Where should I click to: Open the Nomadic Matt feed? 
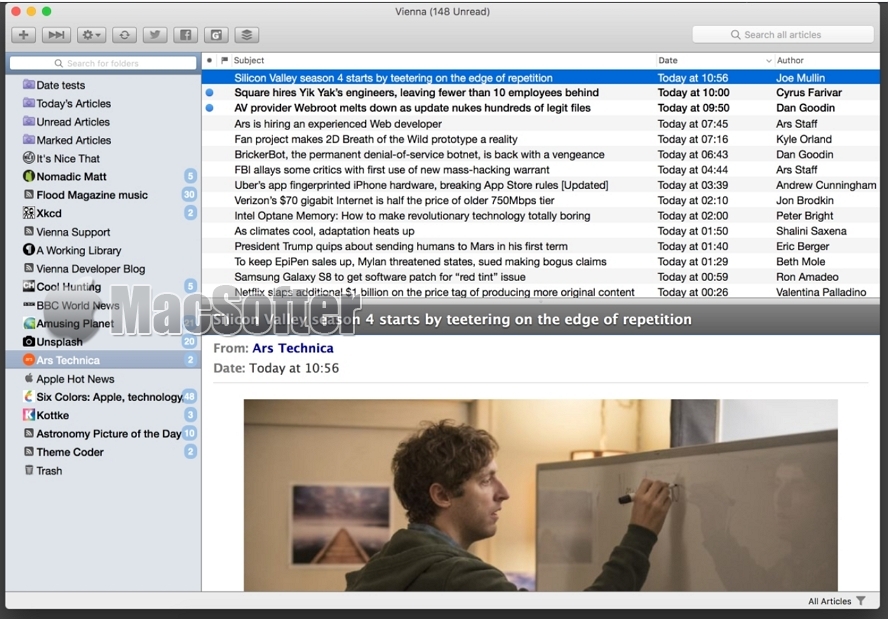pyautogui.click(x=103, y=177)
